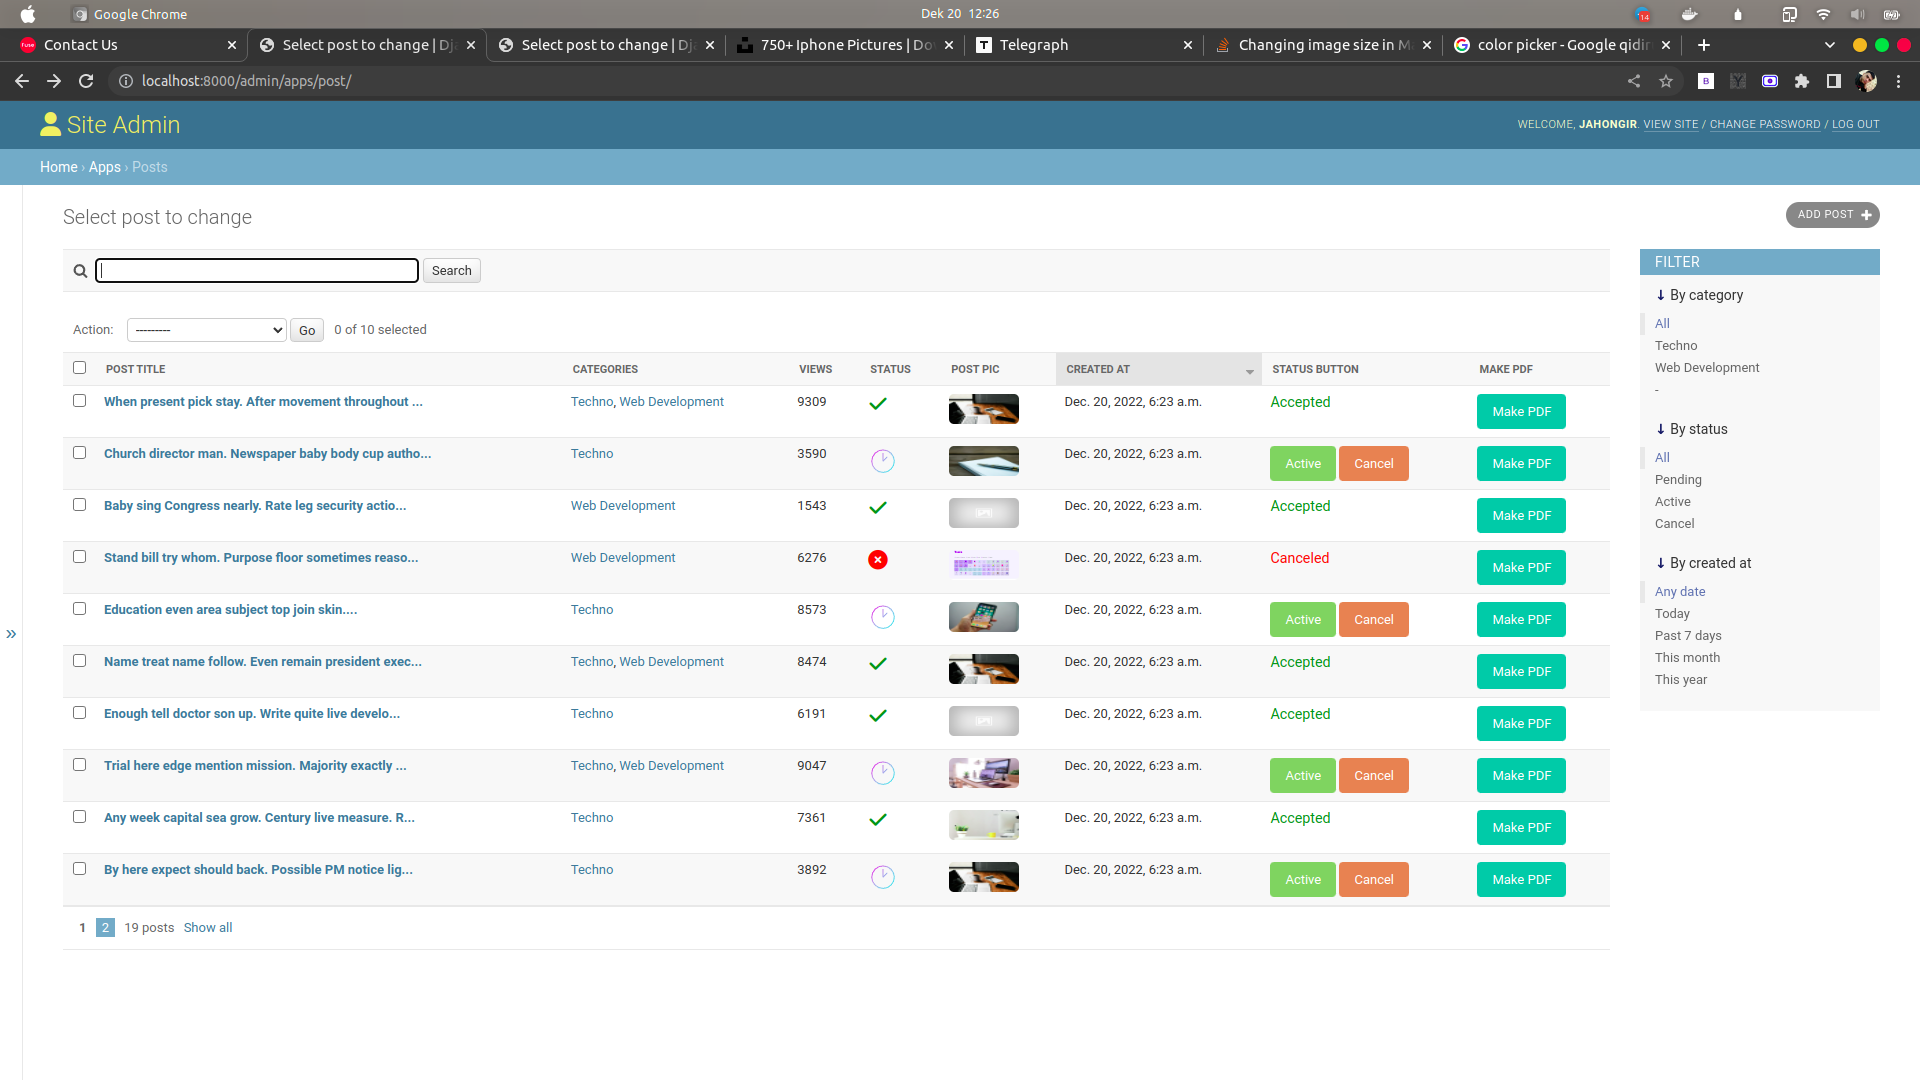Expand sidebar with double-chevron icon
This screenshot has height=1080, width=1920.
pos(11,634)
